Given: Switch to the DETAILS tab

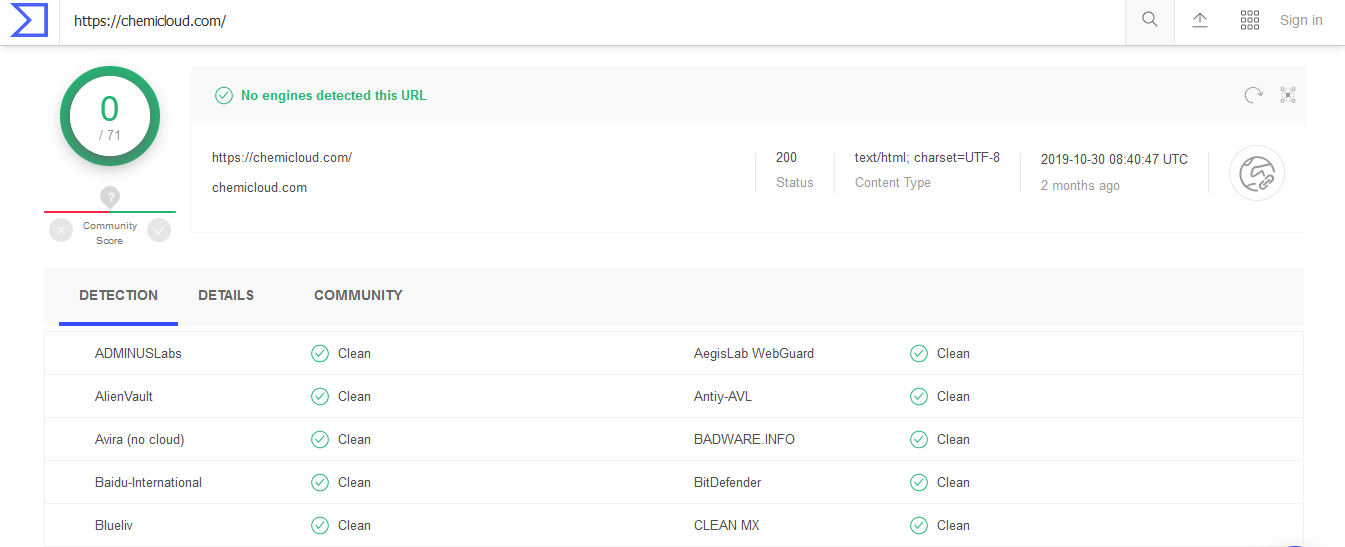Looking at the screenshot, I should click(226, 296).
